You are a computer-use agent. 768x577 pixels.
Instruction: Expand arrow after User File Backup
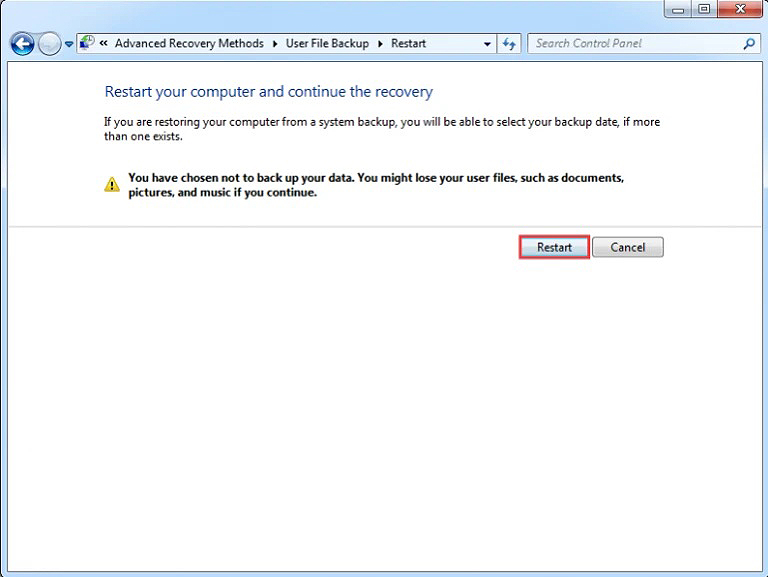(x=380, y=44)
